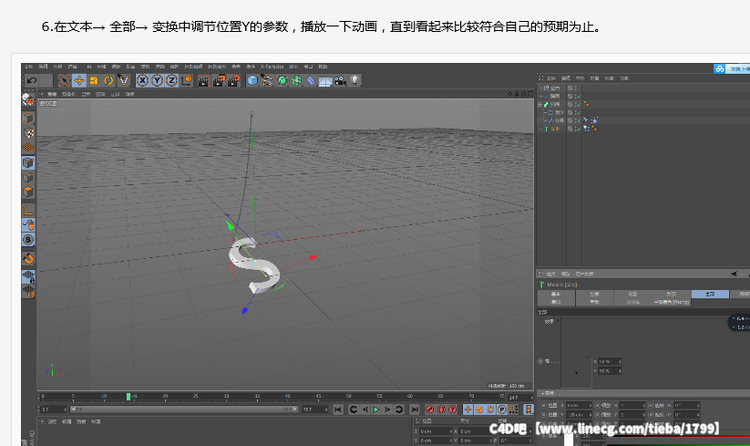The height and width of the screenshot is (446, 750).
Task: Click the coordinate system icon
Action: coord(187,80)
